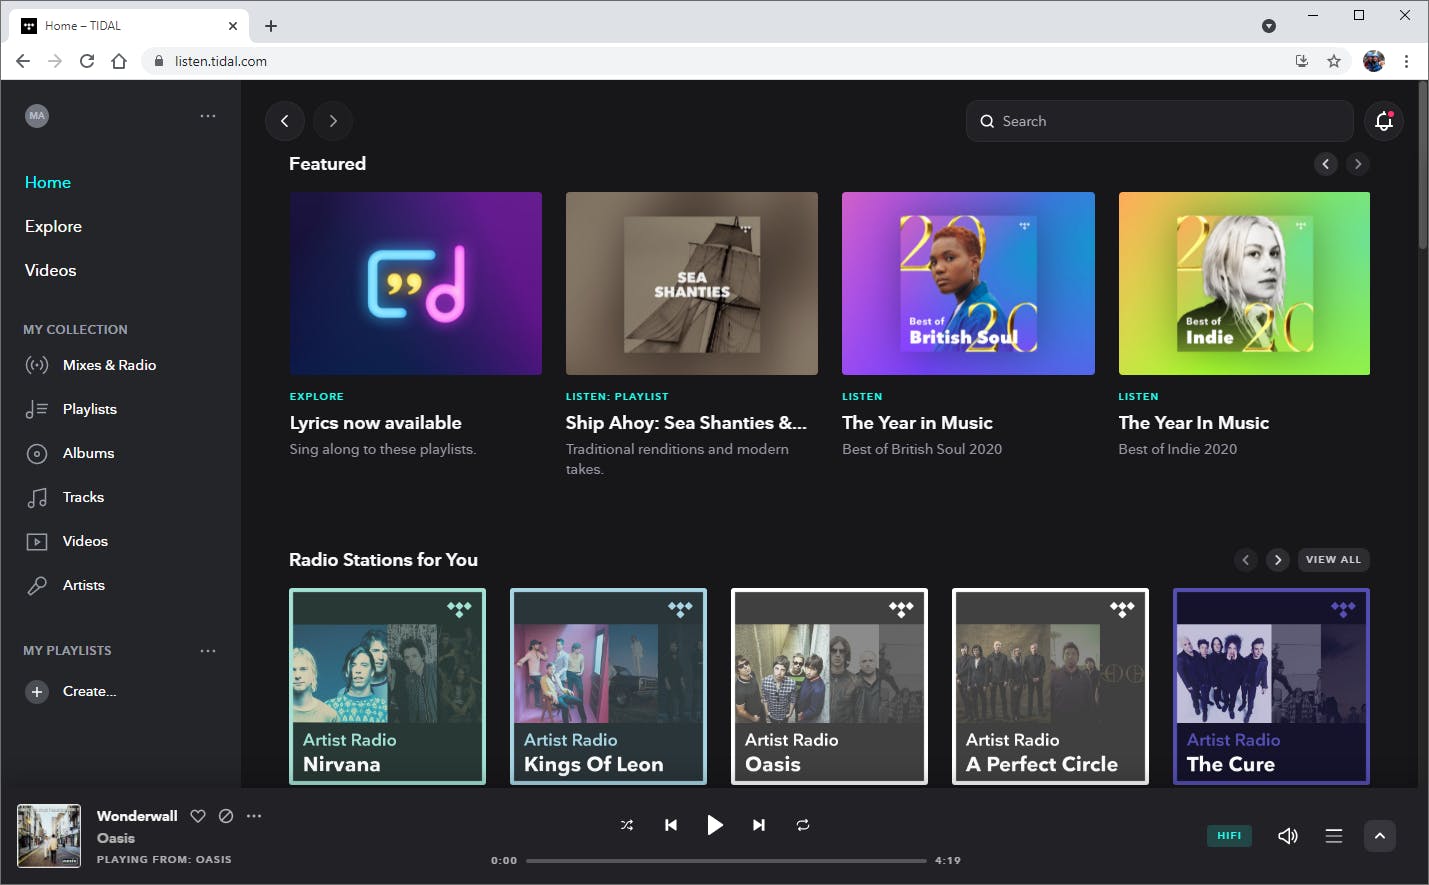Click the Chrome profile avatar

click(1374, 61)
